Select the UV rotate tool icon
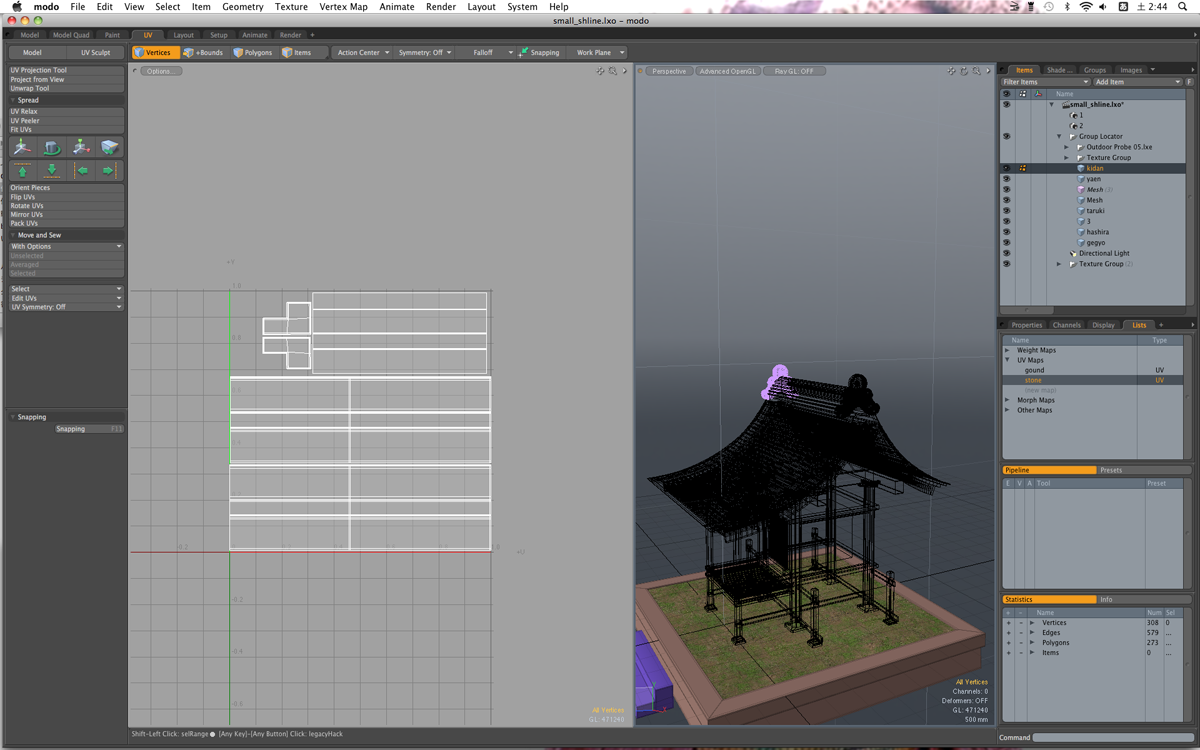The width and height of the screenshot is (1200, 750). coord(51,147)
